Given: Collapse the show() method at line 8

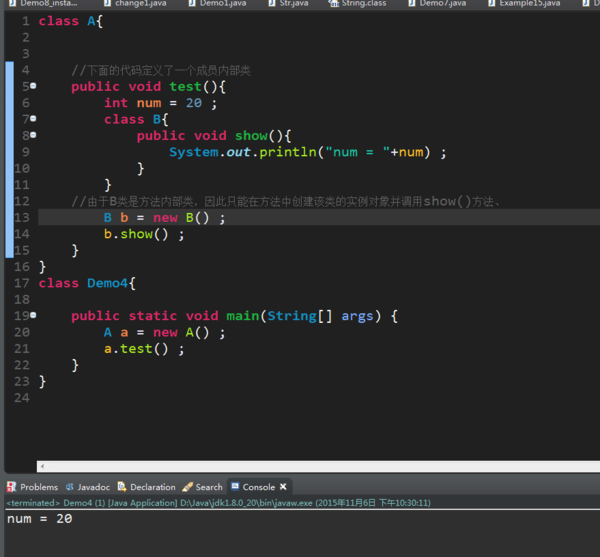Looking at the screenshot, I should [x=33, y=135].
